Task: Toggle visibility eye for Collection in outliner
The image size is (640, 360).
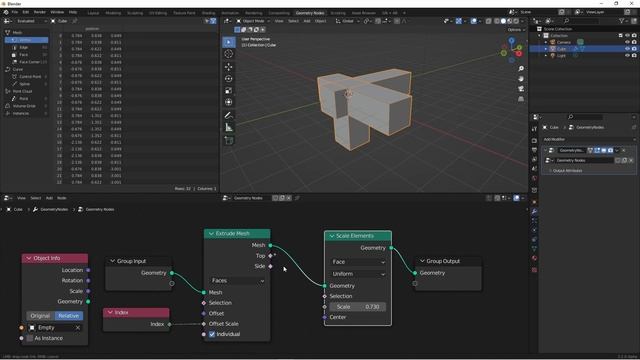Action: tap(627, 36)
